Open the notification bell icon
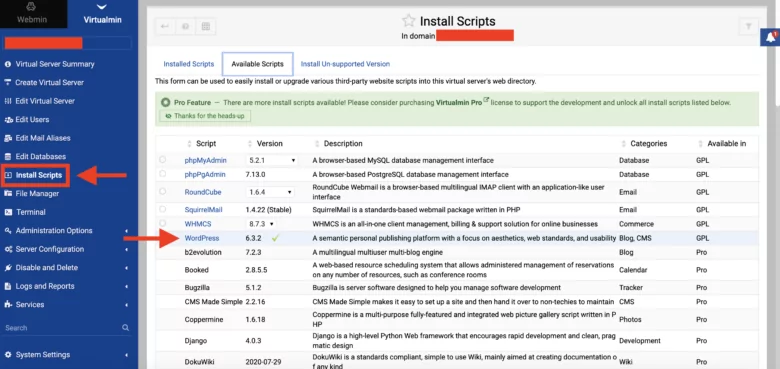780x369 pixels. pyautogui.click(x=770, y=37)
